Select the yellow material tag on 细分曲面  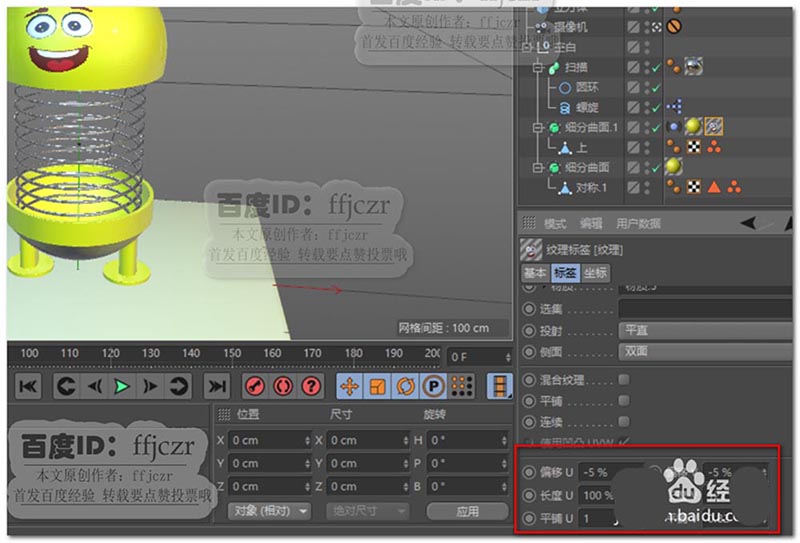673,166
